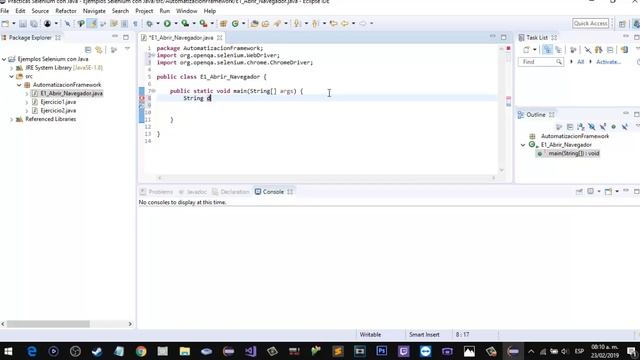
Task: Click the green Run toolbar button
Action: point(167,24)
